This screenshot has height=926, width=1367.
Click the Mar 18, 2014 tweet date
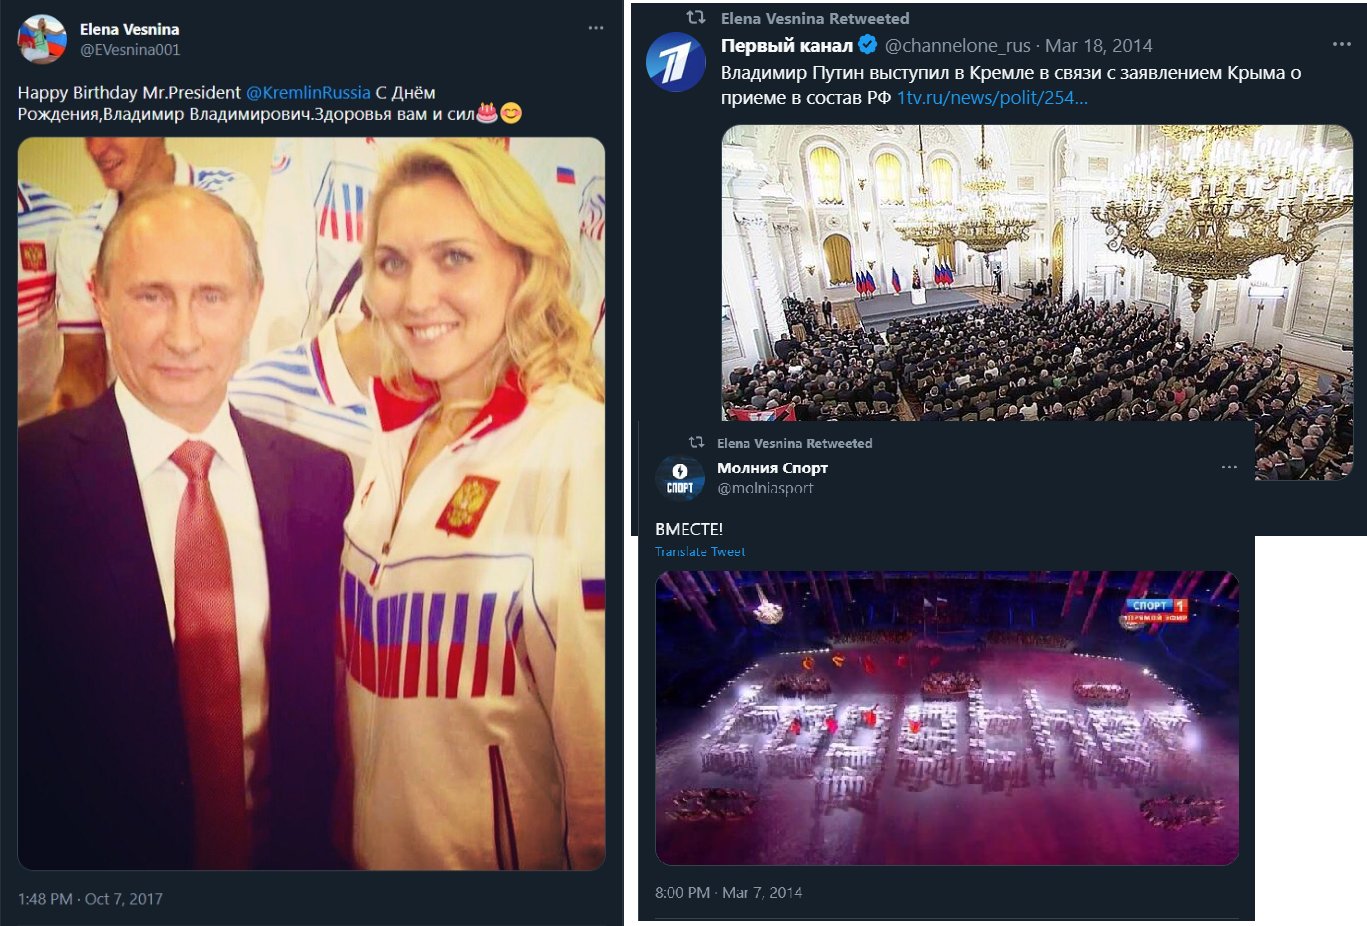[x=1098, y=46]
